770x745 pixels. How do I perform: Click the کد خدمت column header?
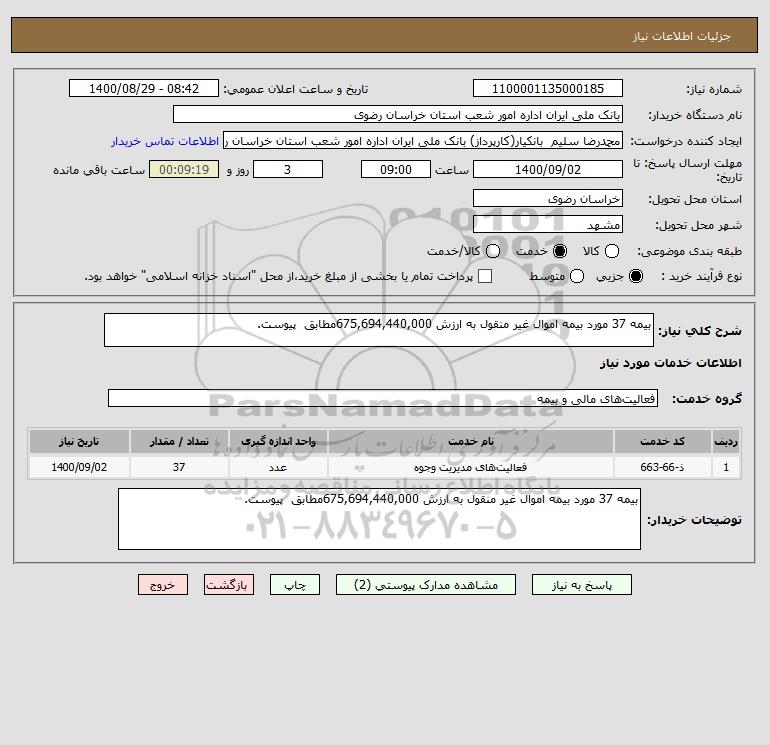(x=662, y=441)
